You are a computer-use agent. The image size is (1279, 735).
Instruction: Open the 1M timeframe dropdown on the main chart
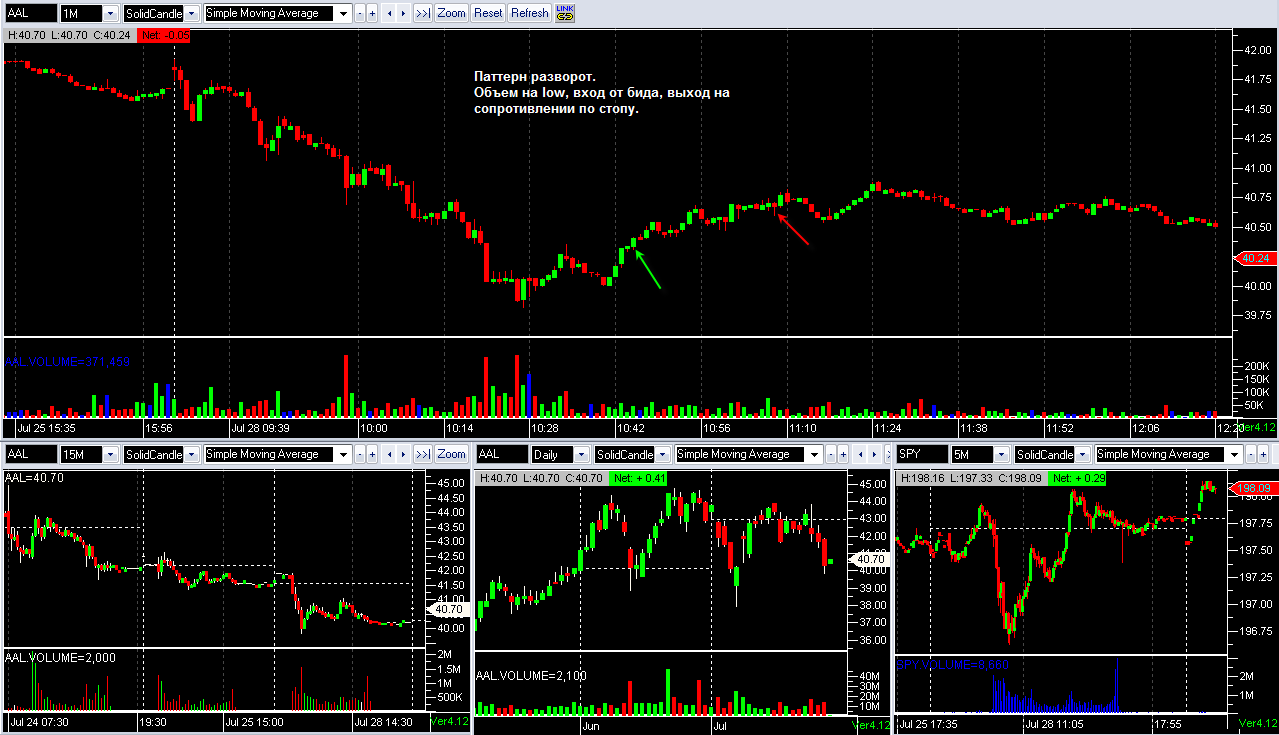tap(110, 14)
